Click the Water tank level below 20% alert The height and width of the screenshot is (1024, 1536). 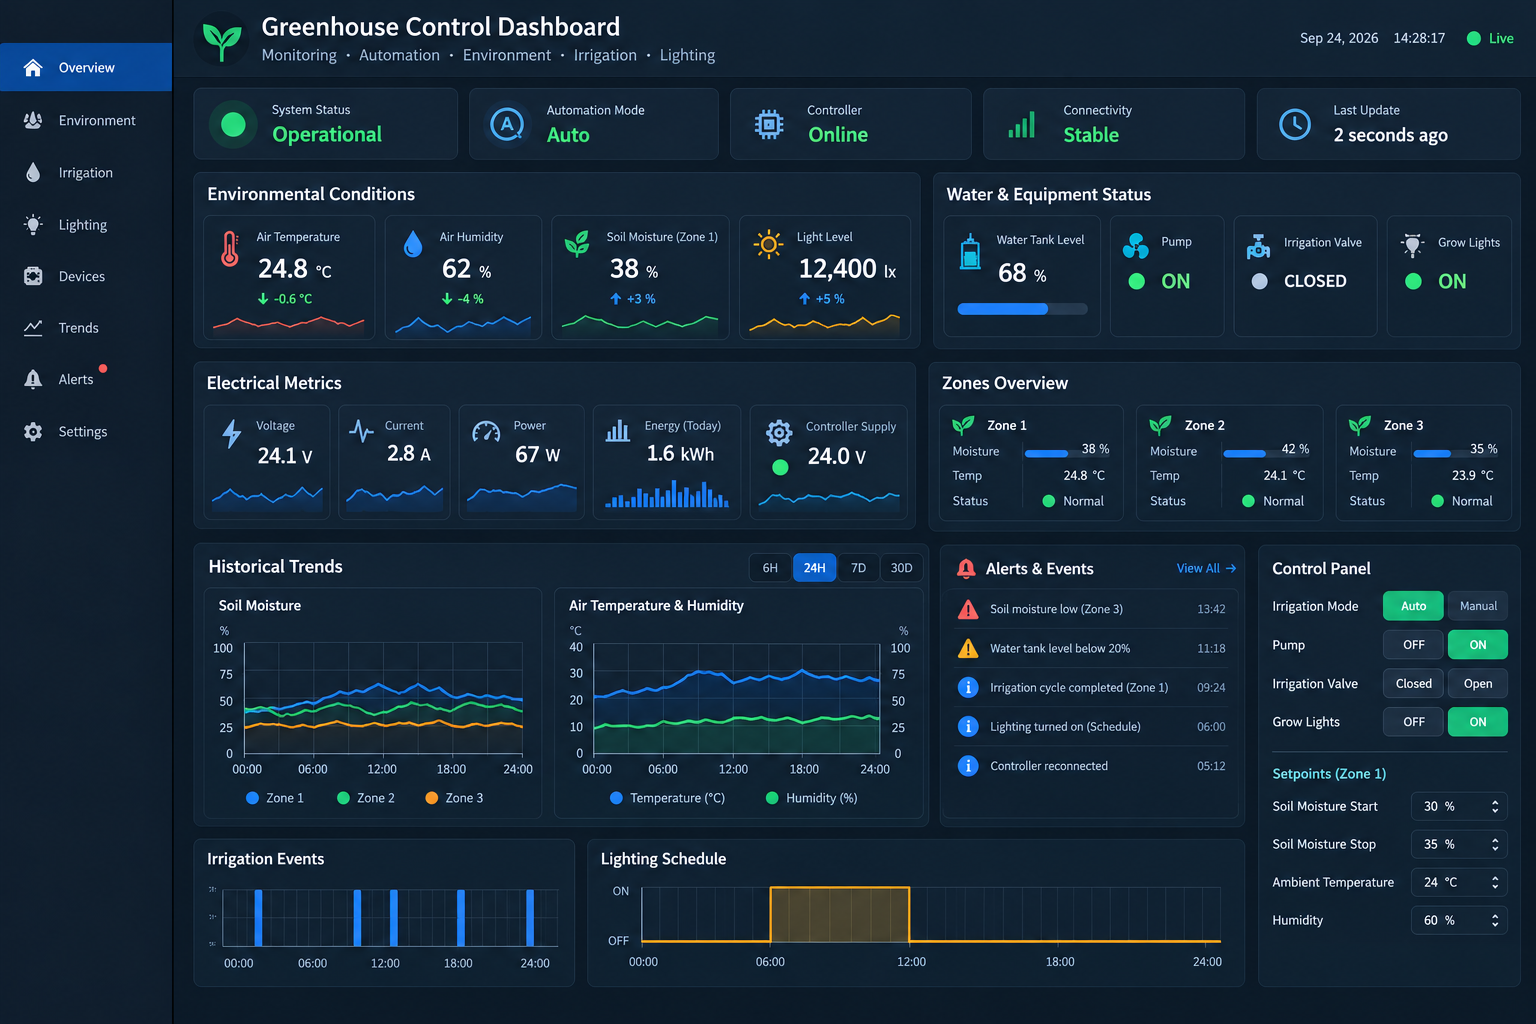(1091, 648)
